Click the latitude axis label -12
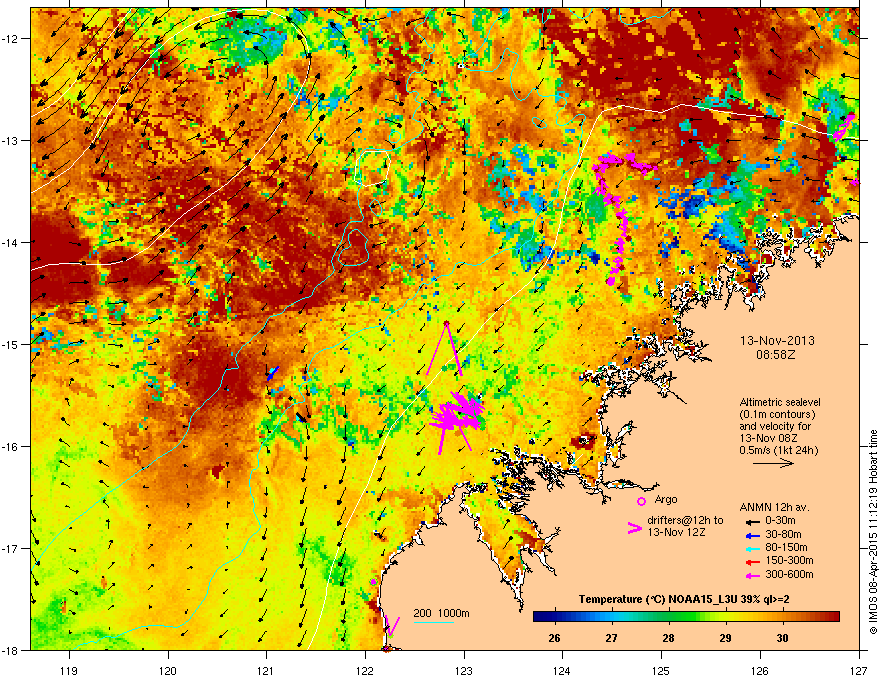The image size is (880, 680). 11,39
